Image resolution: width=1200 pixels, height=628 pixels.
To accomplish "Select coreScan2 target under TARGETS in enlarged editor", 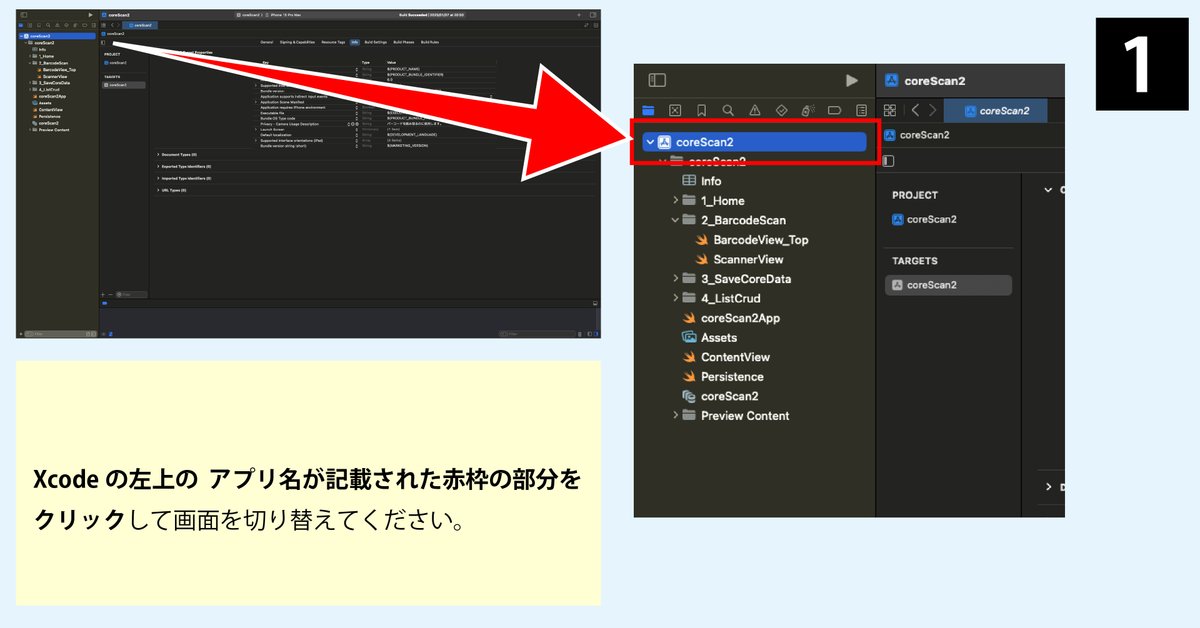I will (948, 285).
